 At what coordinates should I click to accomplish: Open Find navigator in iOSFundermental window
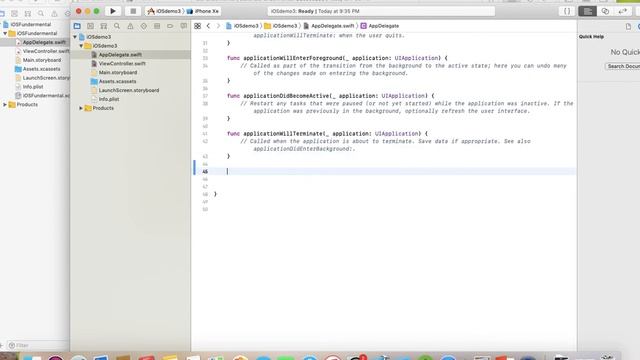(41, 13)
